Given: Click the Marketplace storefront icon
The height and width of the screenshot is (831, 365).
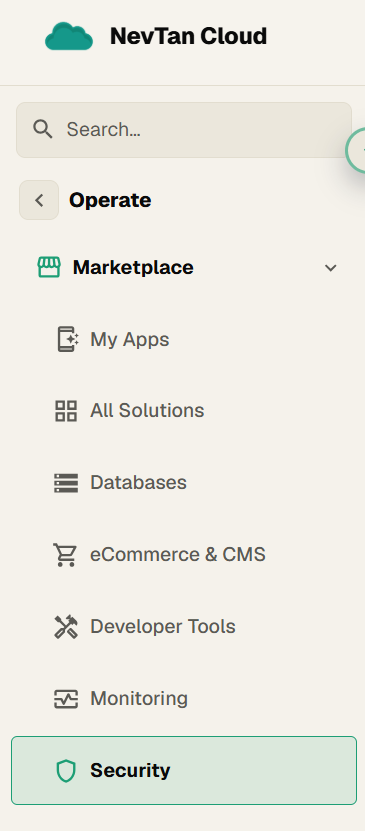Looking at the screenshot, I should click(x=49, y=267).
